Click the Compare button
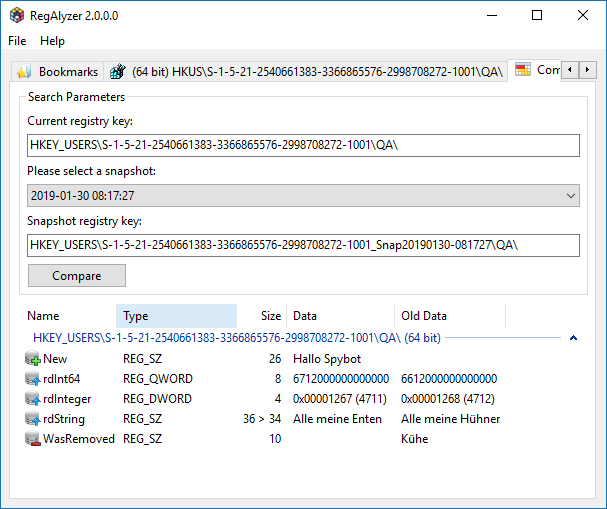 [x=77, y=276]
